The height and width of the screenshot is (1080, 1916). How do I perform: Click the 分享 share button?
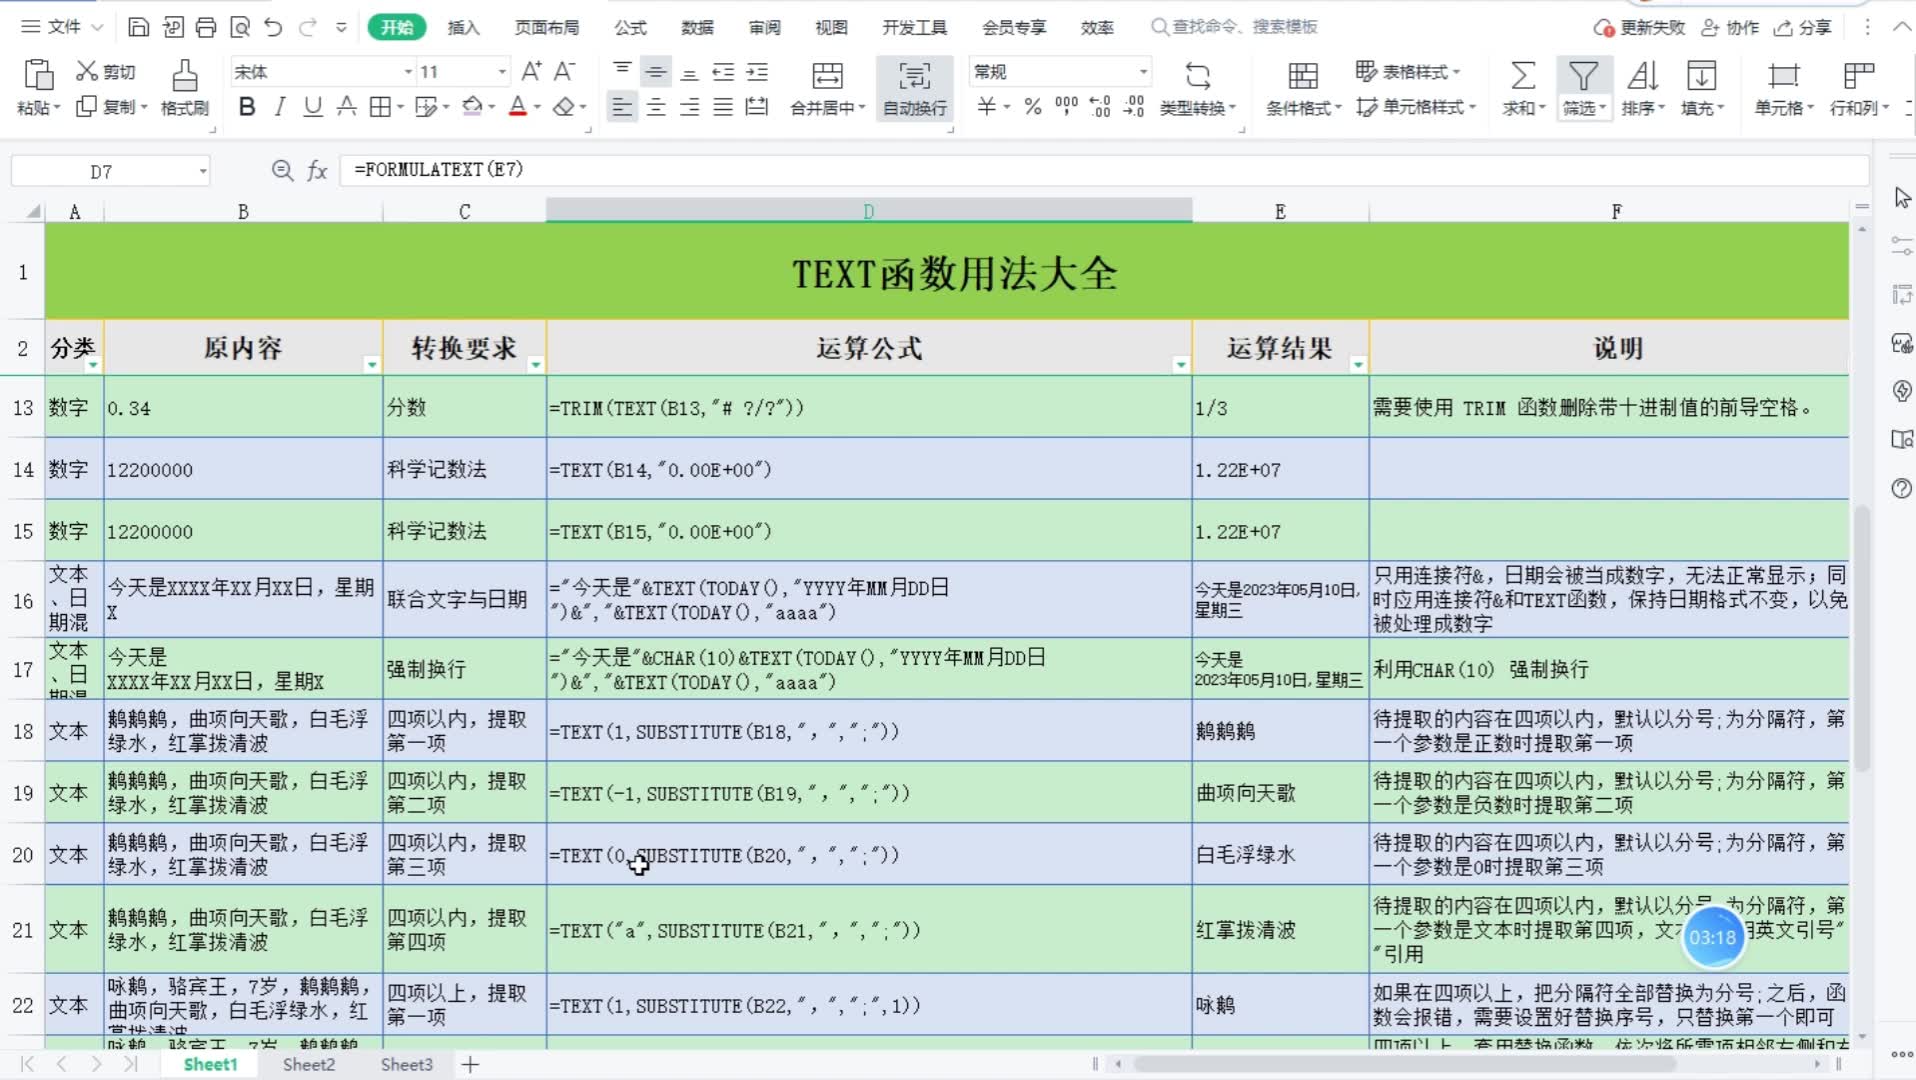(1806, 27)
